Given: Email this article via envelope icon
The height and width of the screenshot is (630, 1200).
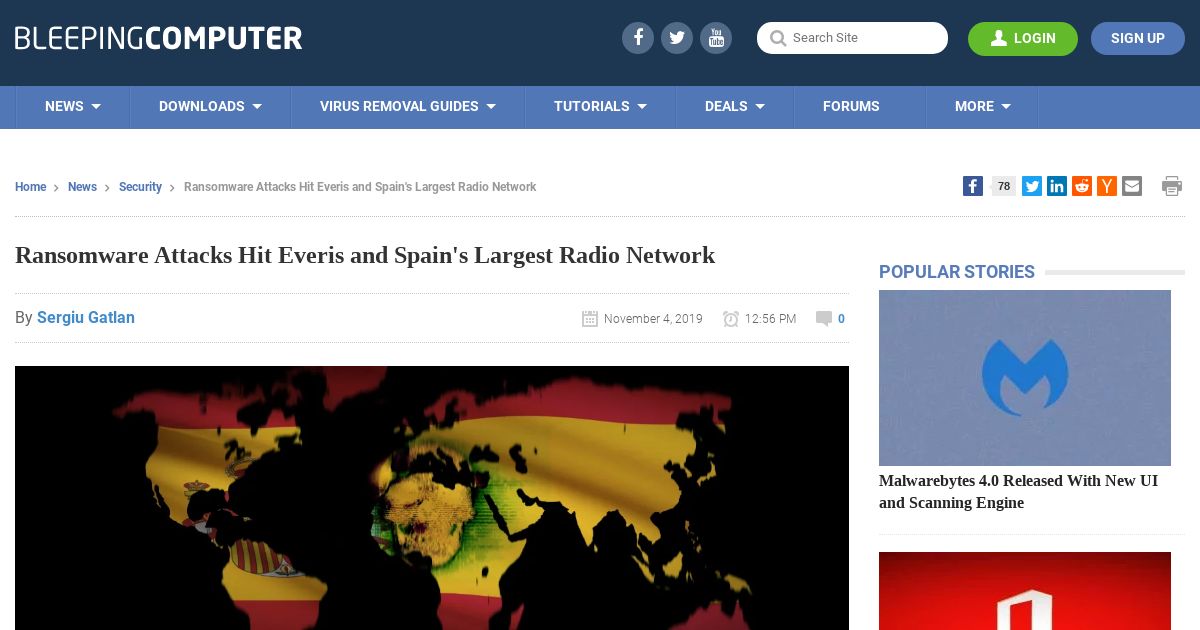Looking at the screenshot, I should click(x=1132, y=186).
